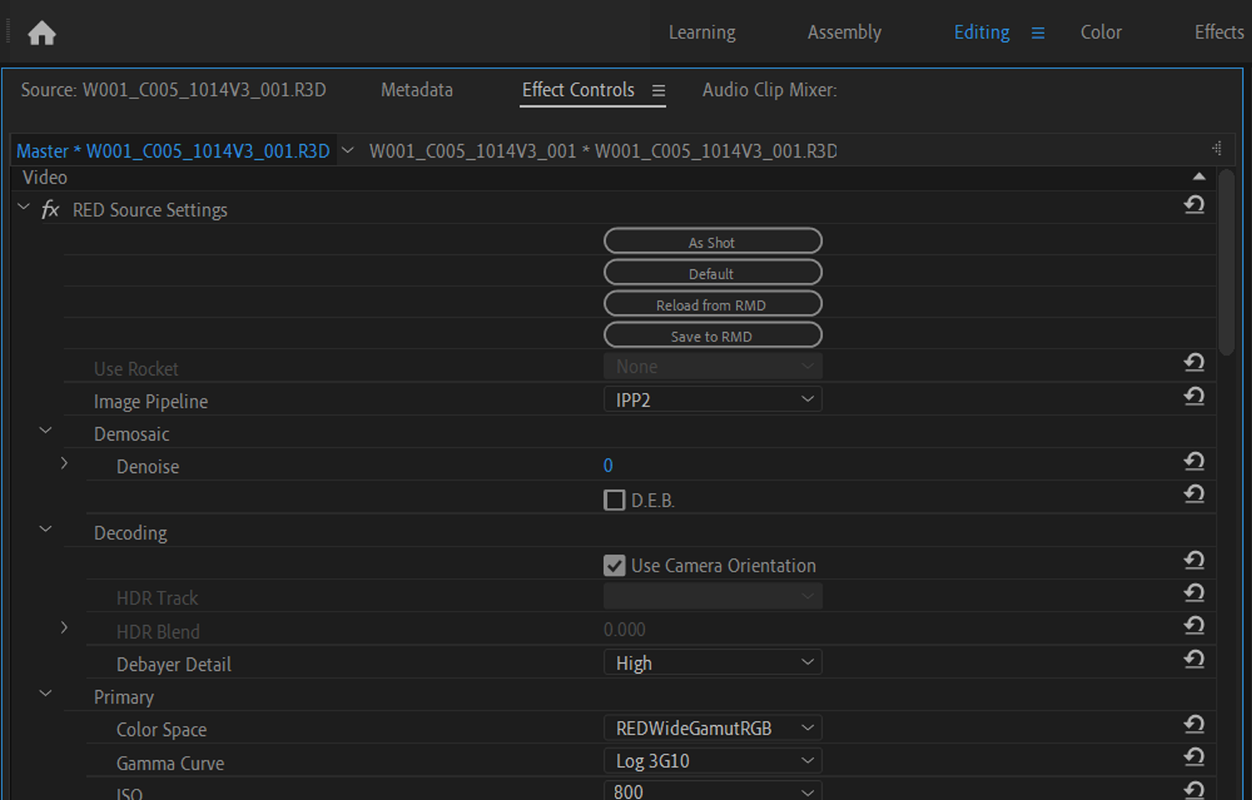
Task: Open the Gamma Curve Log 3G10 dropdown
Action: pyautogui.click(x=713, y=761)
